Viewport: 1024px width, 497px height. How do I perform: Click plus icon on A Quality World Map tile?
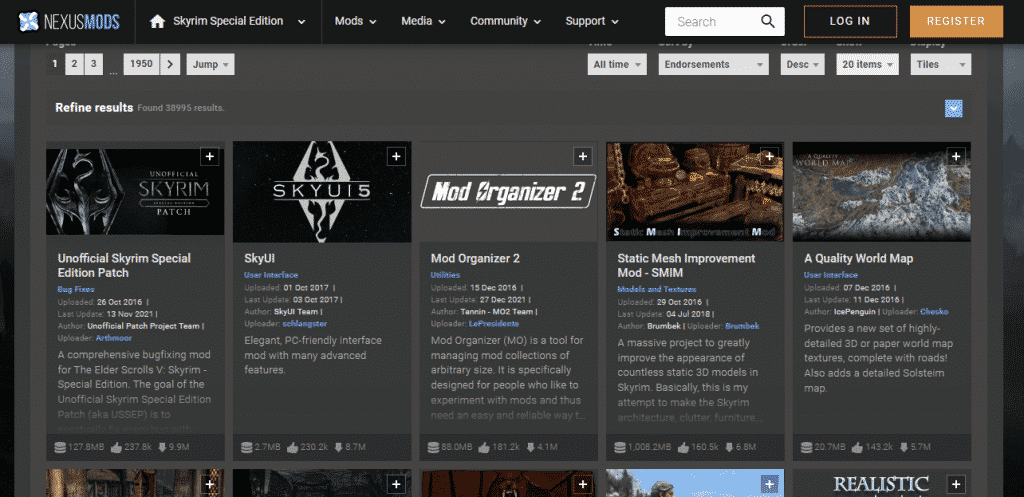(x=957, y=156)
